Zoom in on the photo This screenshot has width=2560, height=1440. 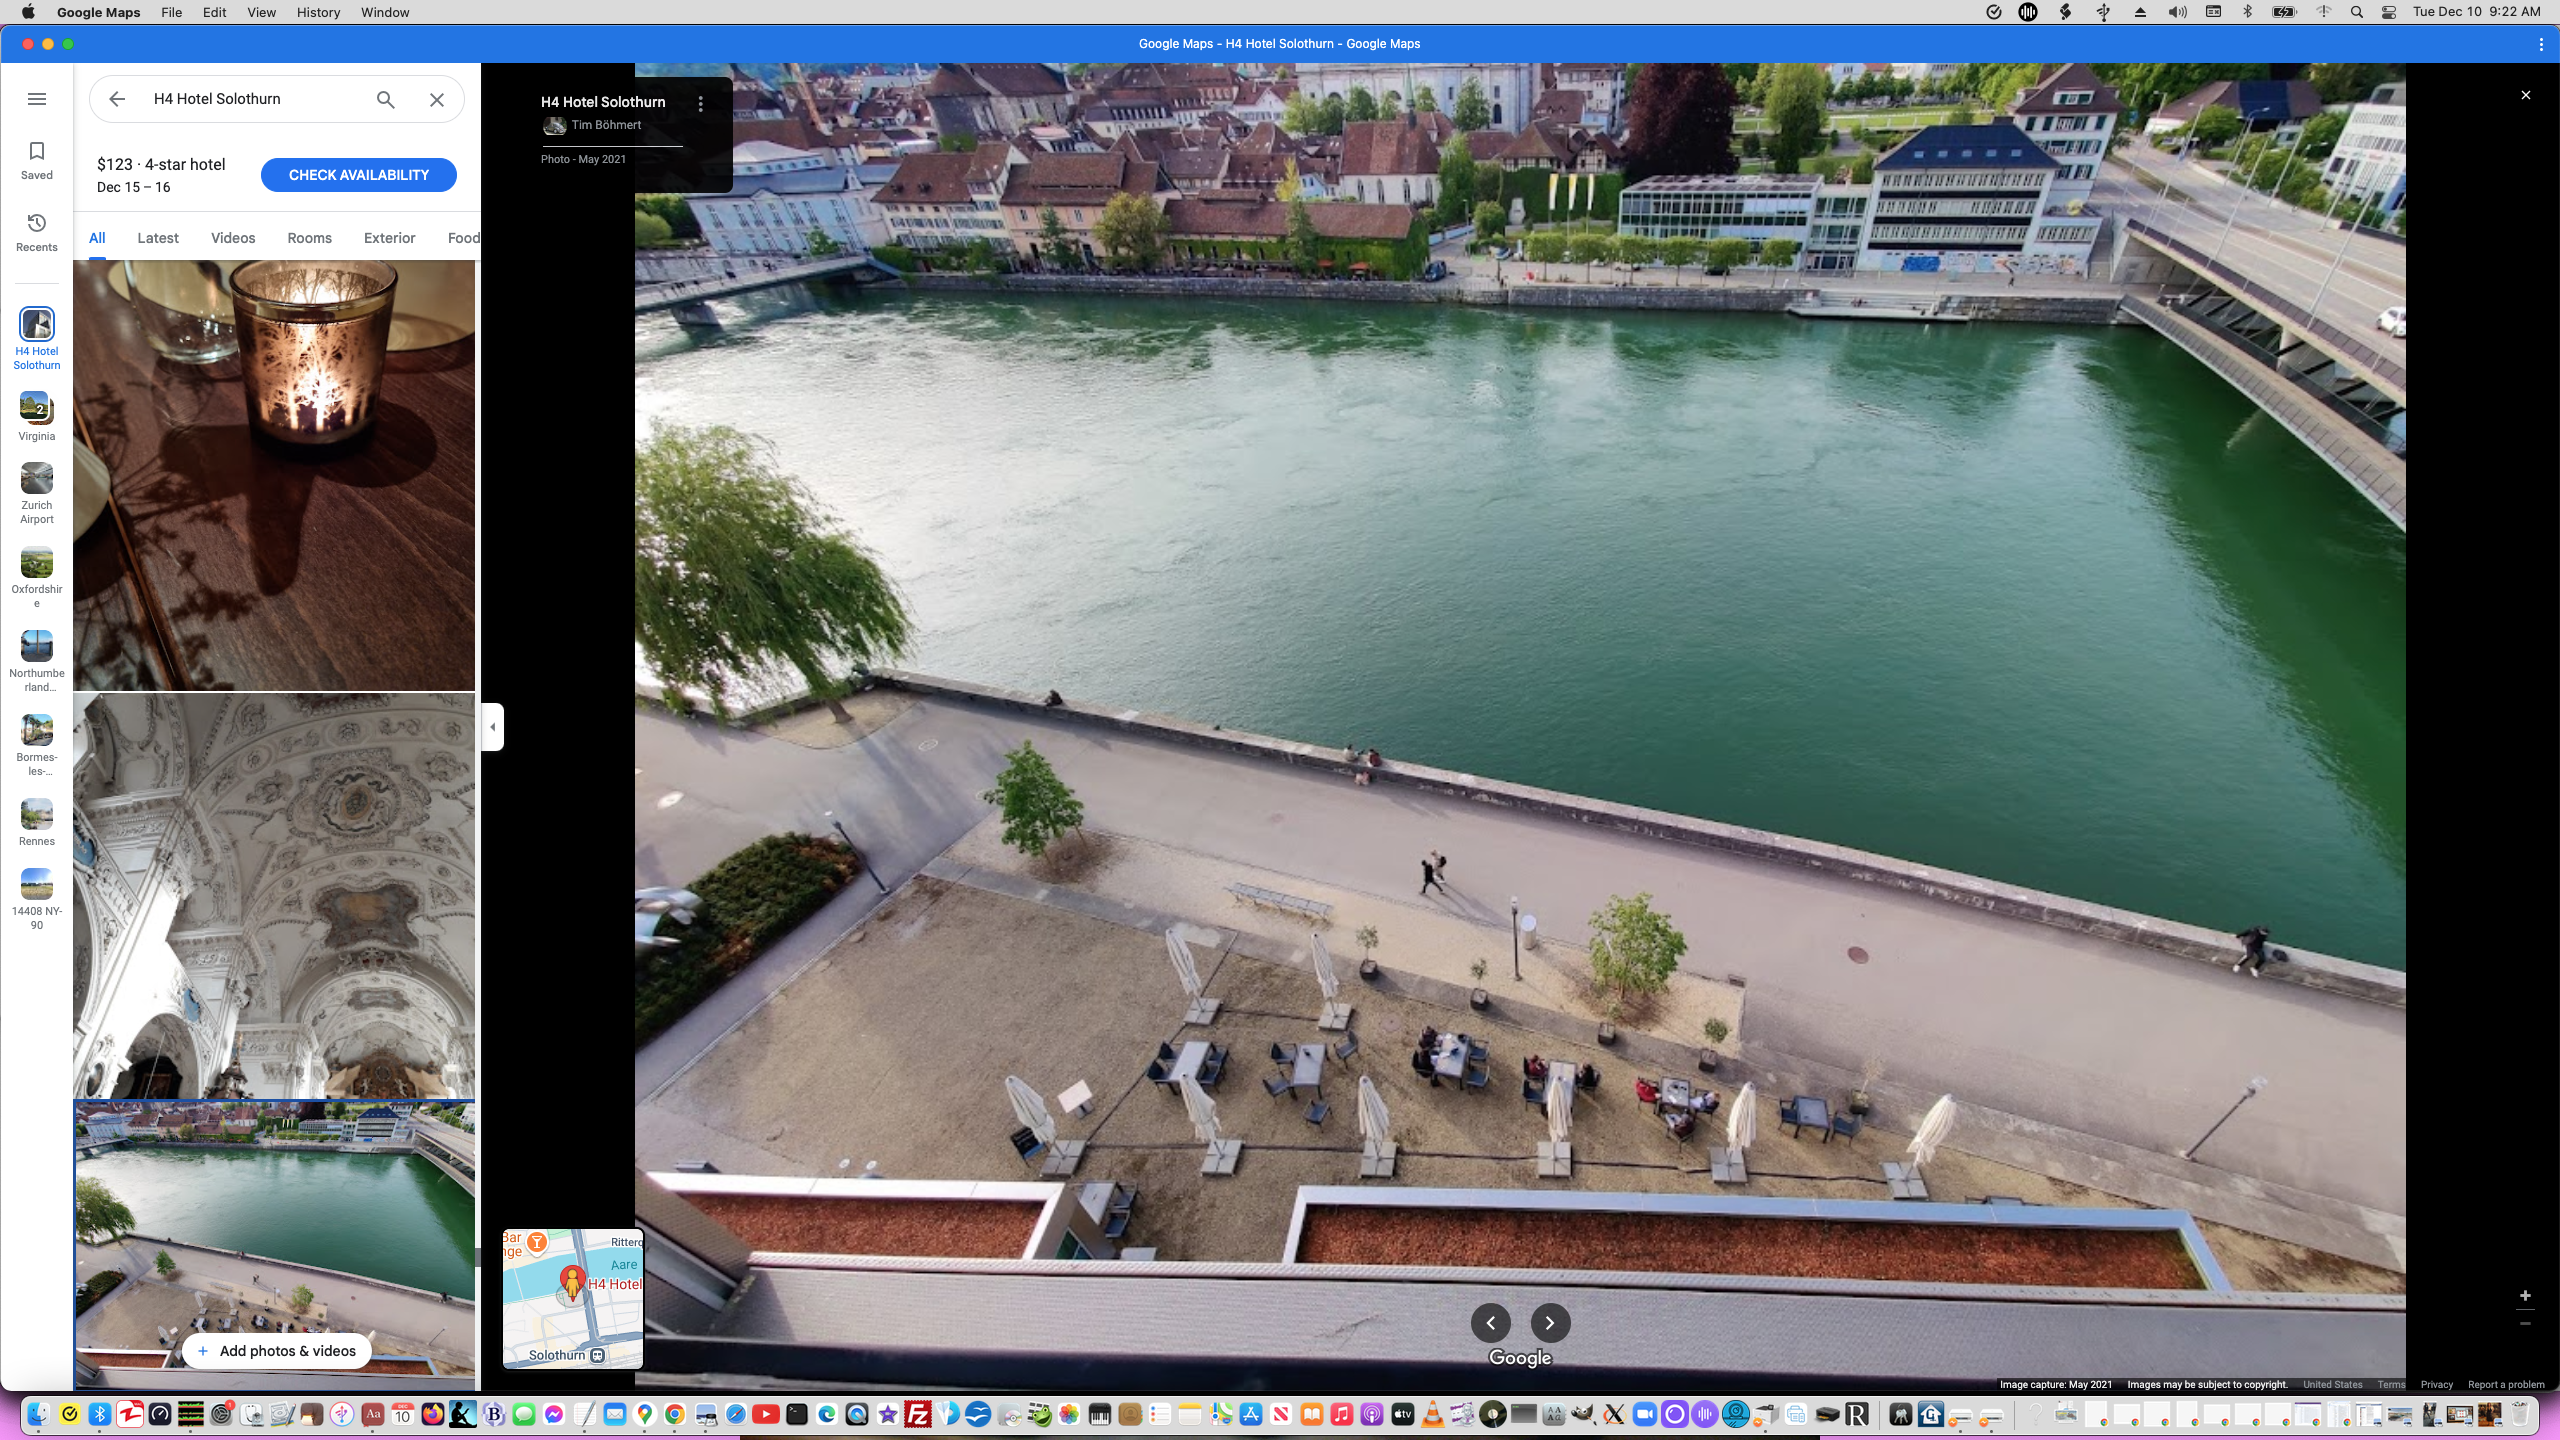2525,1296
